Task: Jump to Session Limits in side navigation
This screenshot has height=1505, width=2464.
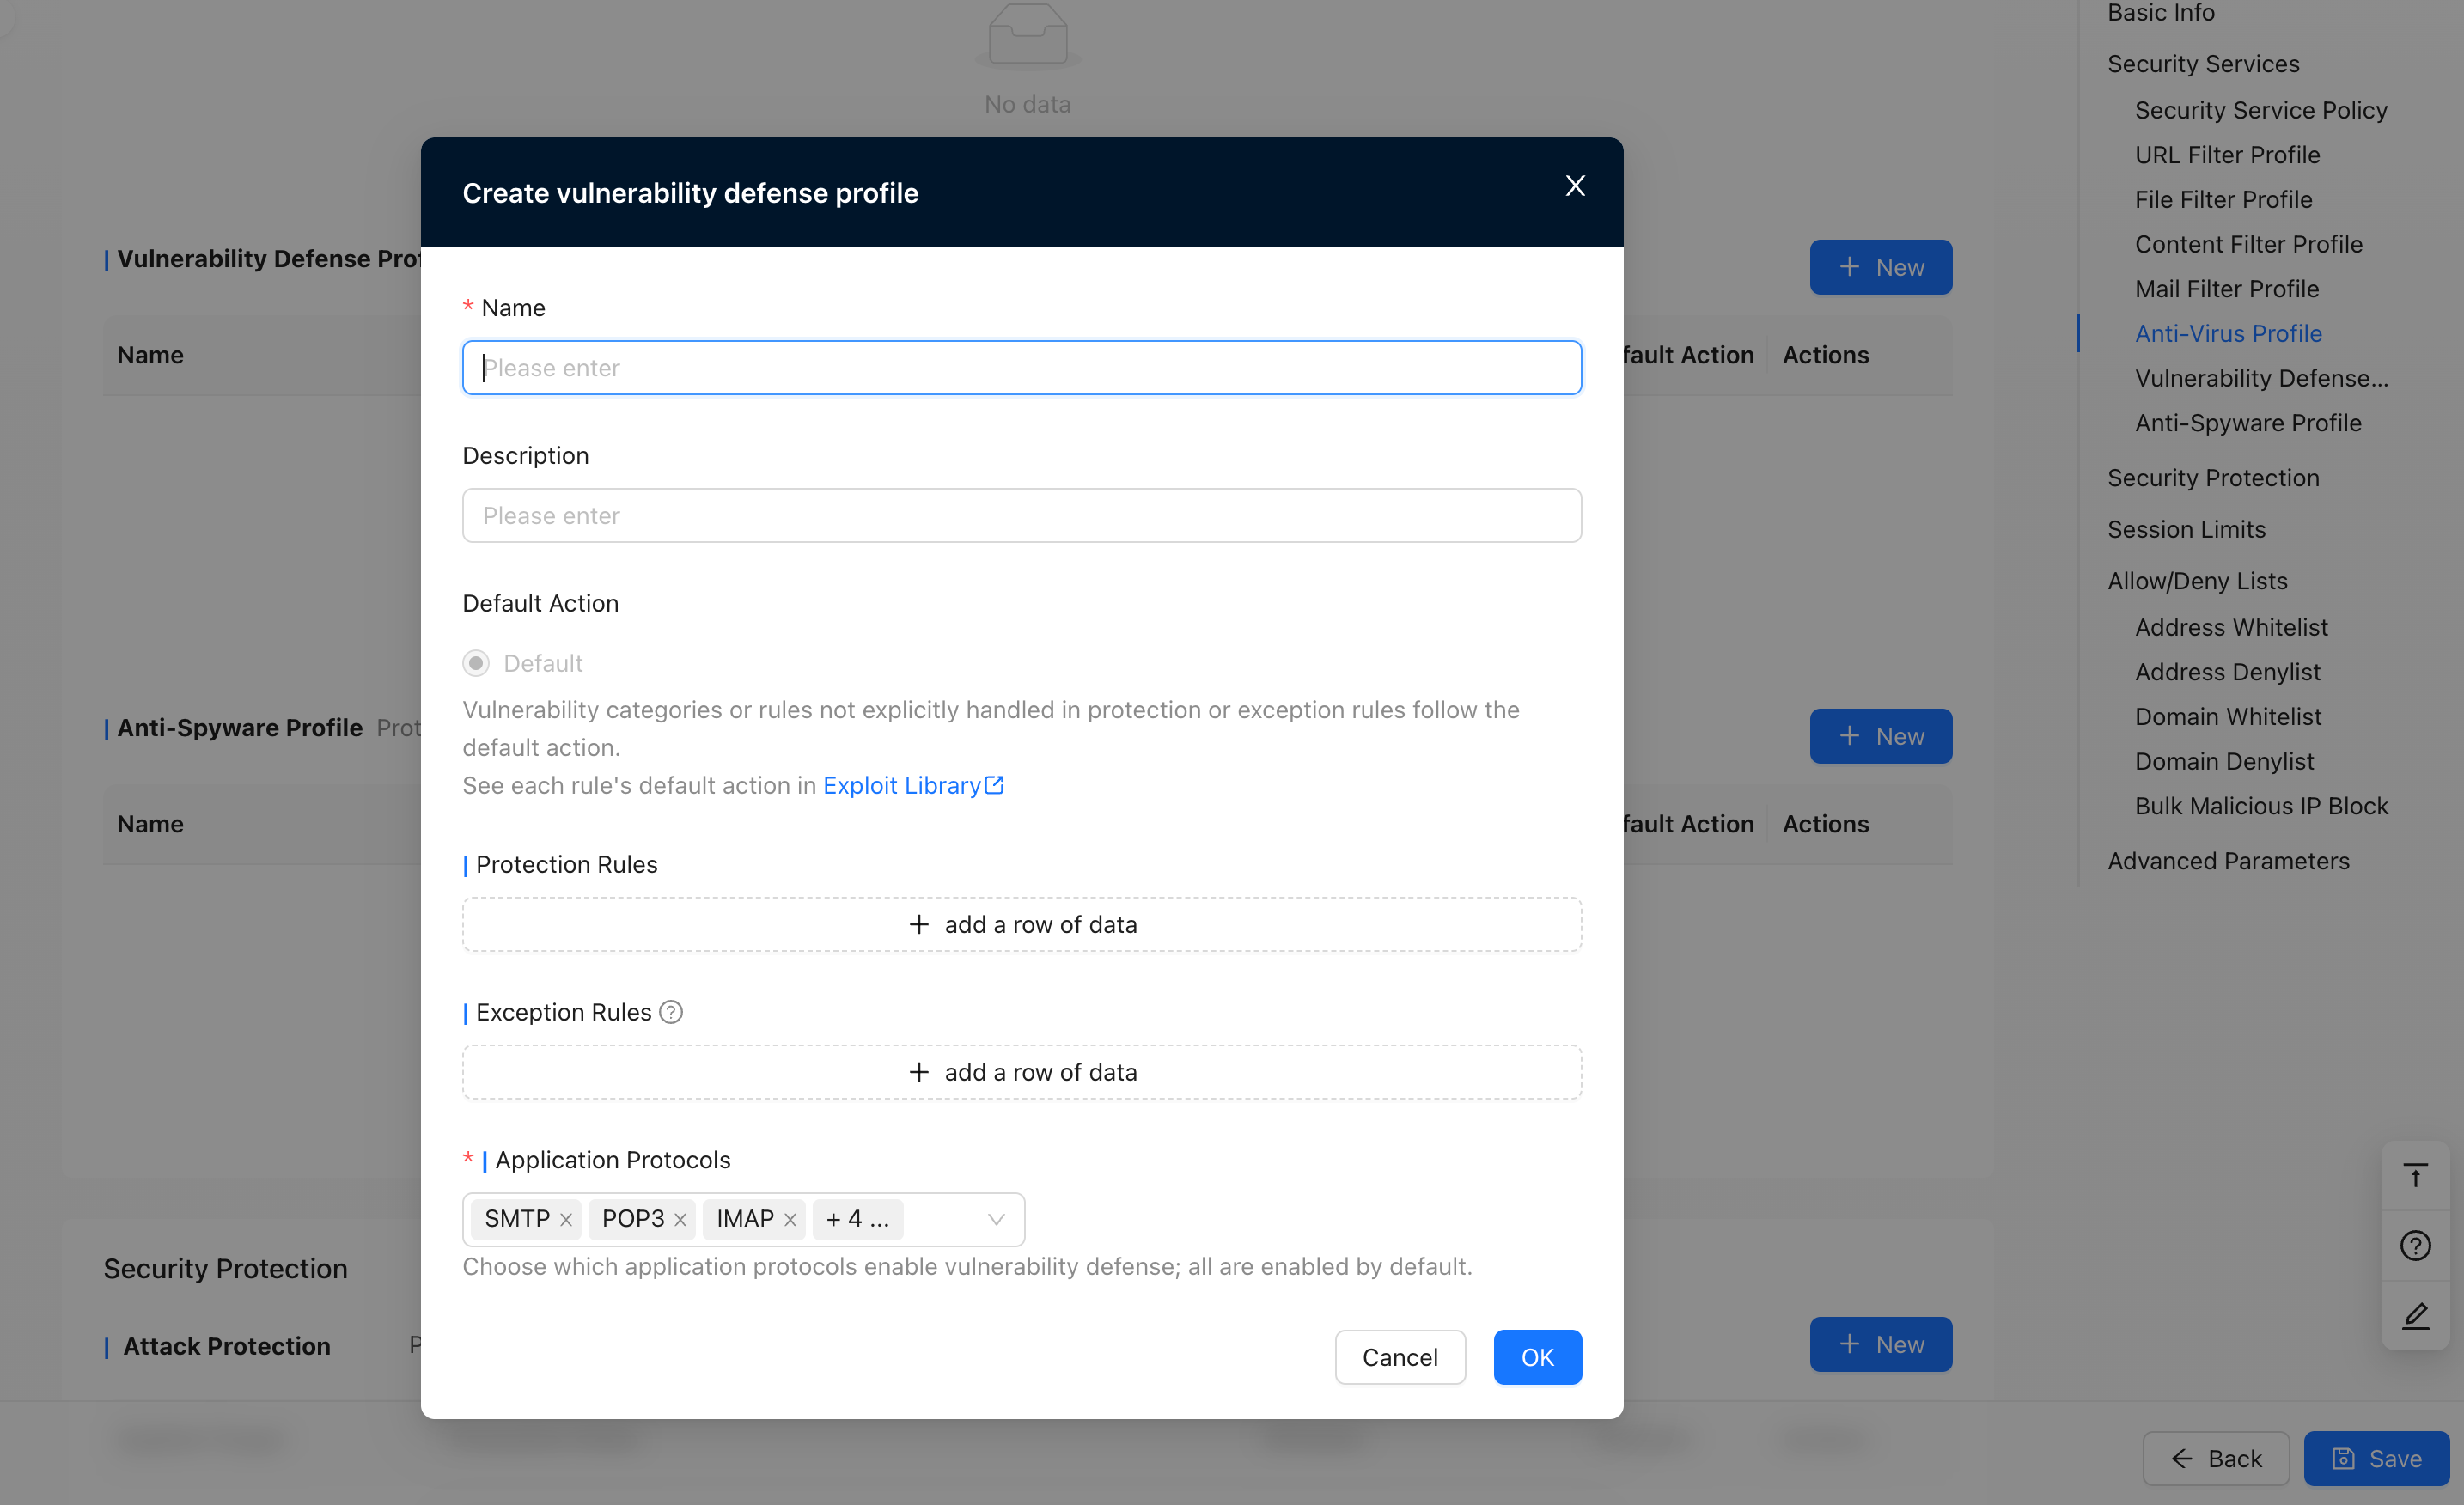Action: (2186, 530)
